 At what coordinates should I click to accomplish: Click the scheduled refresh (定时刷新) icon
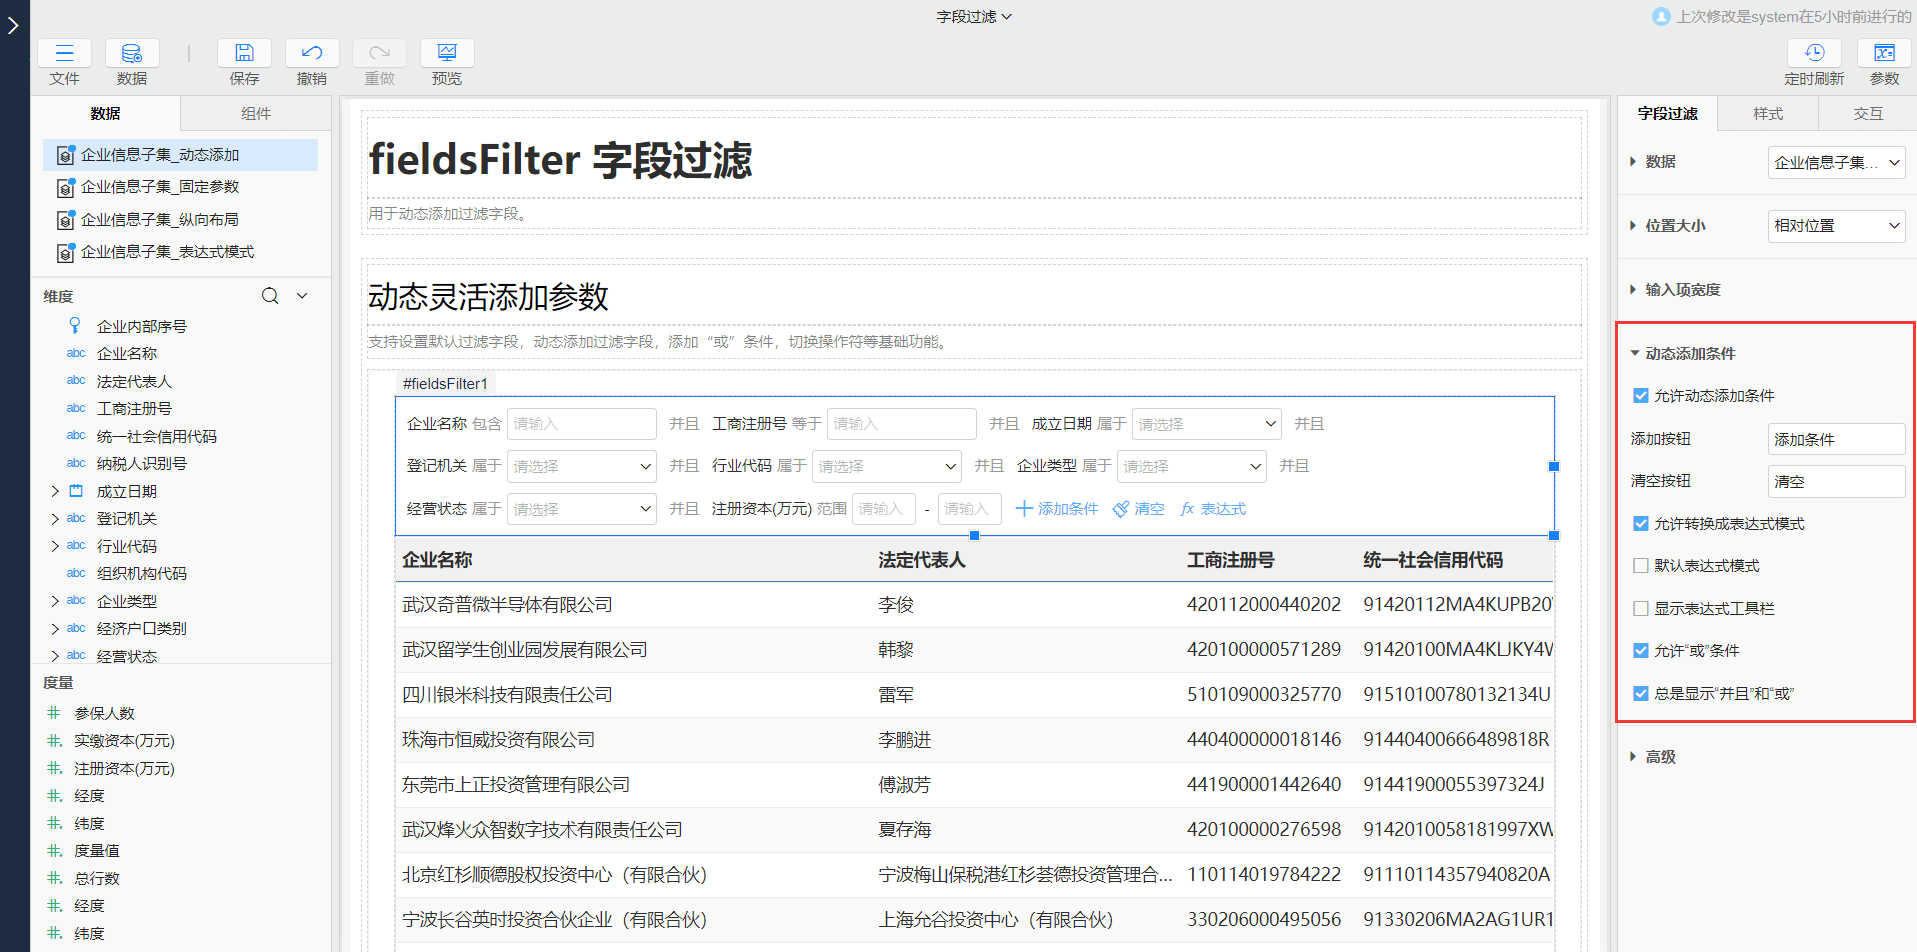(x=1814, y=54)
